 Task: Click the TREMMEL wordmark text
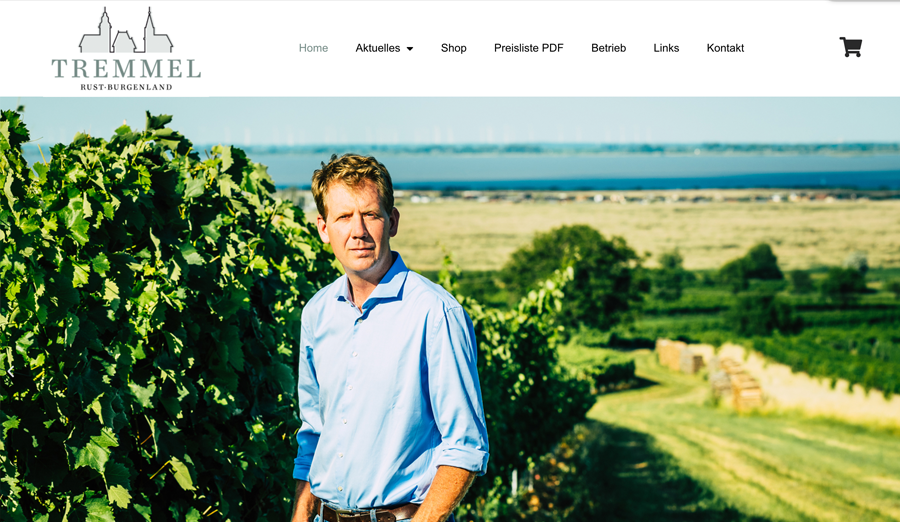click(x=126, y=69)
